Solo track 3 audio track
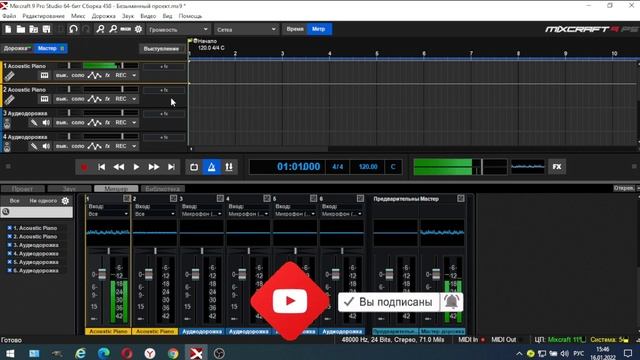This screenshot has height=360, width=640. pyautogui.click(x=78, y=122)
